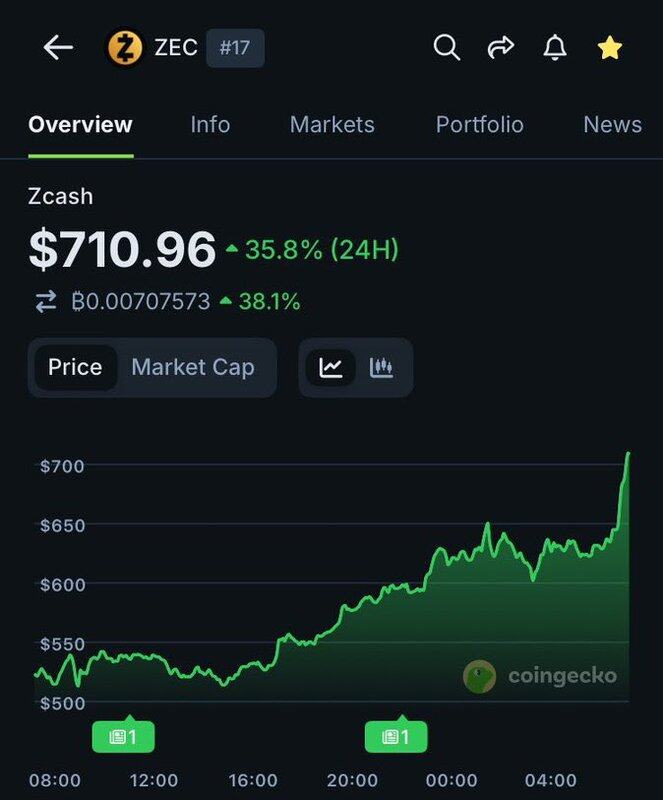Tap the #17 rank badge

[234, 48]
